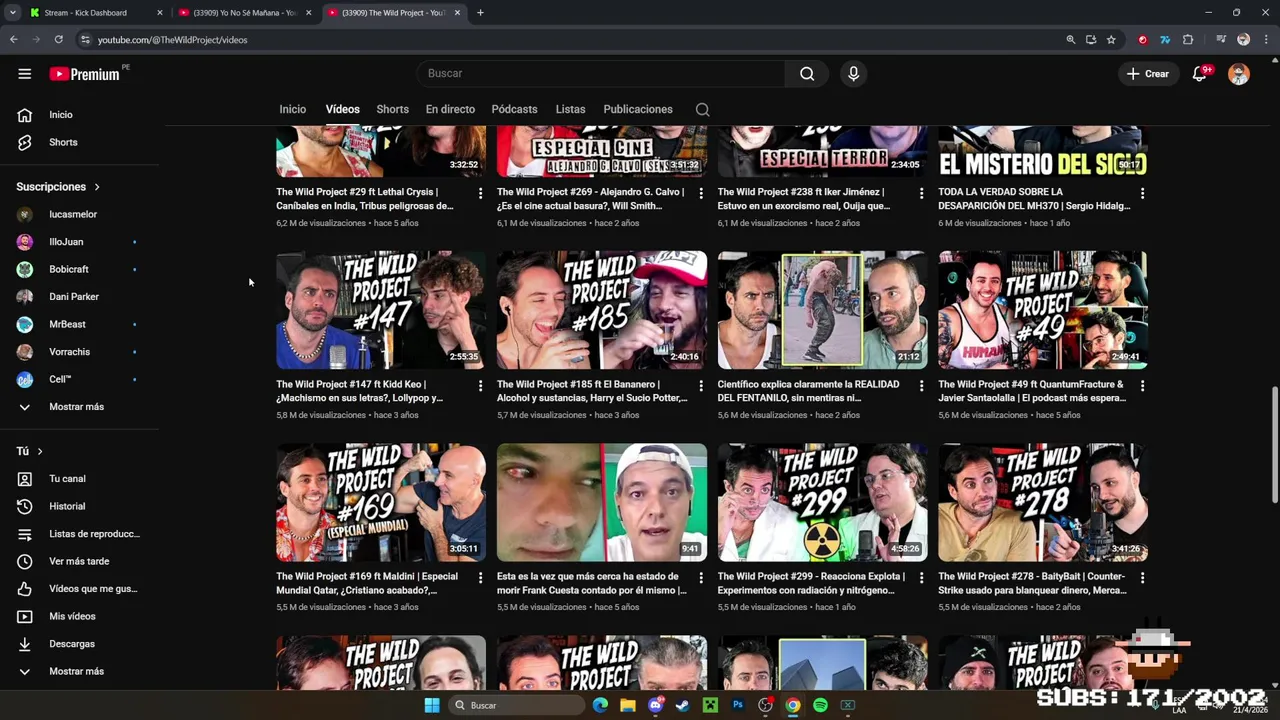Switch to the Pódcasts tab
This screenshot has width=1280, height=720.
tap(514, 109)
